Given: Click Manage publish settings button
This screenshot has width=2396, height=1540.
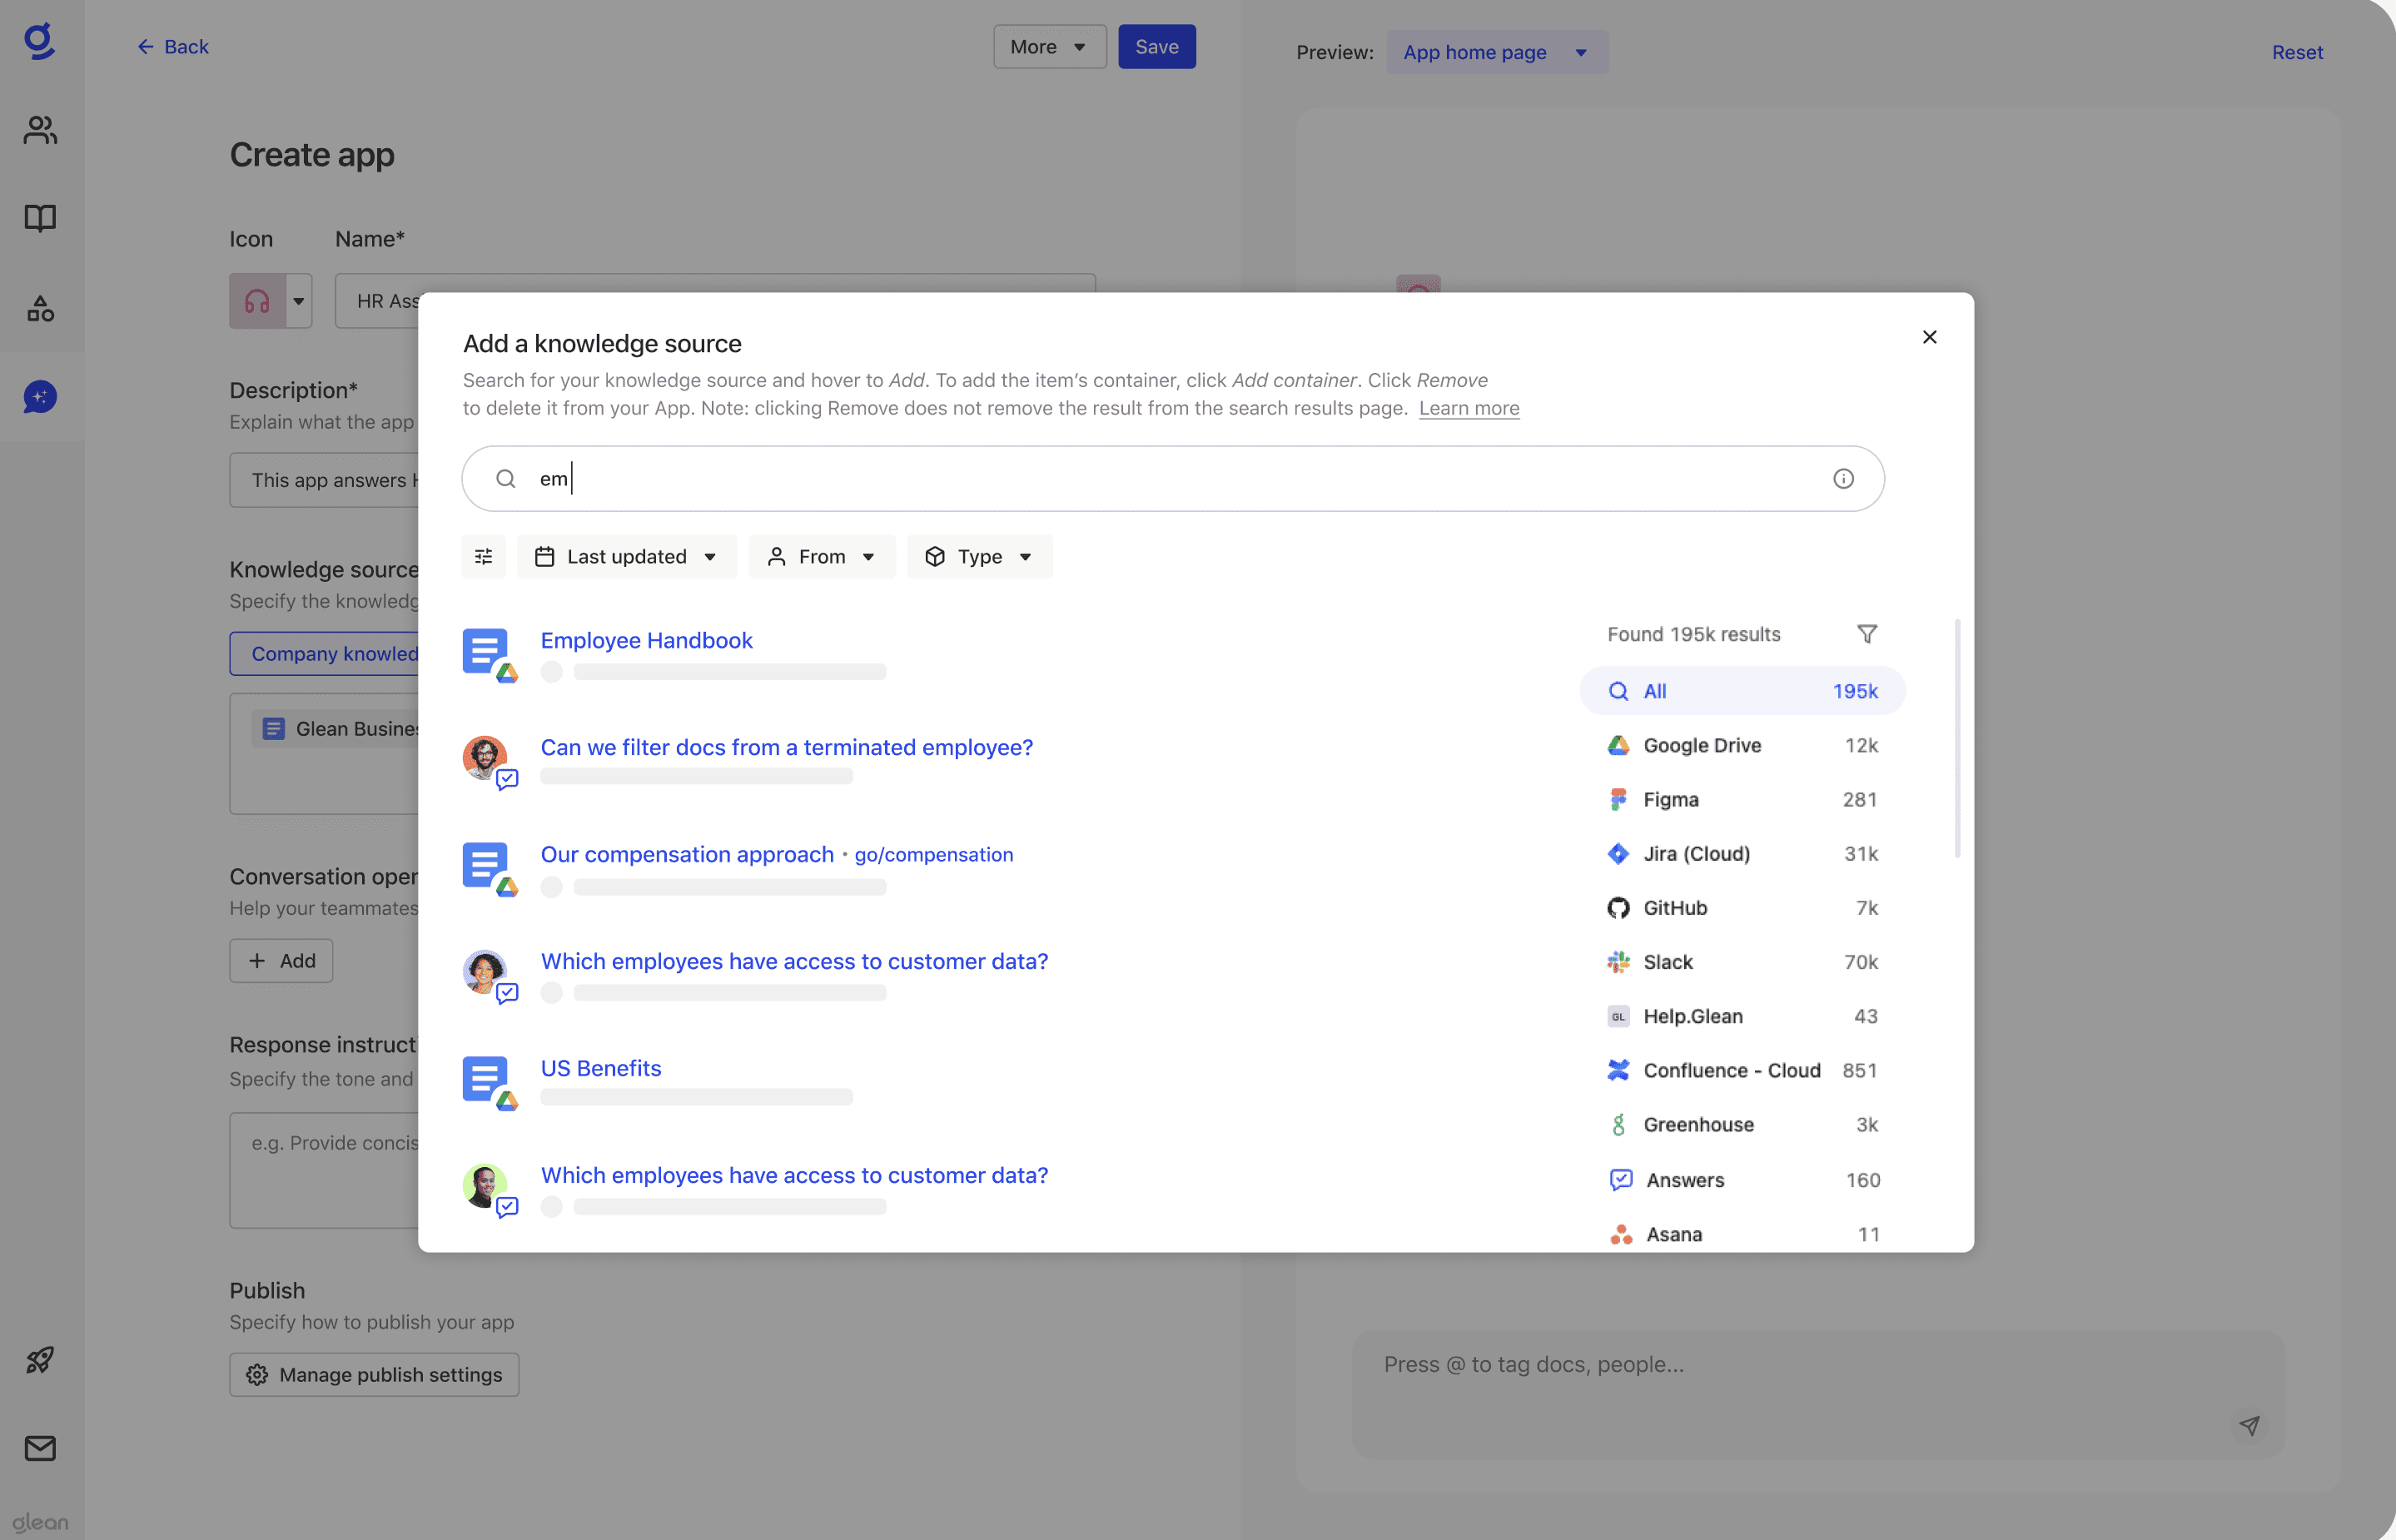Looking at the screenshot, I should coord(374,1375).
